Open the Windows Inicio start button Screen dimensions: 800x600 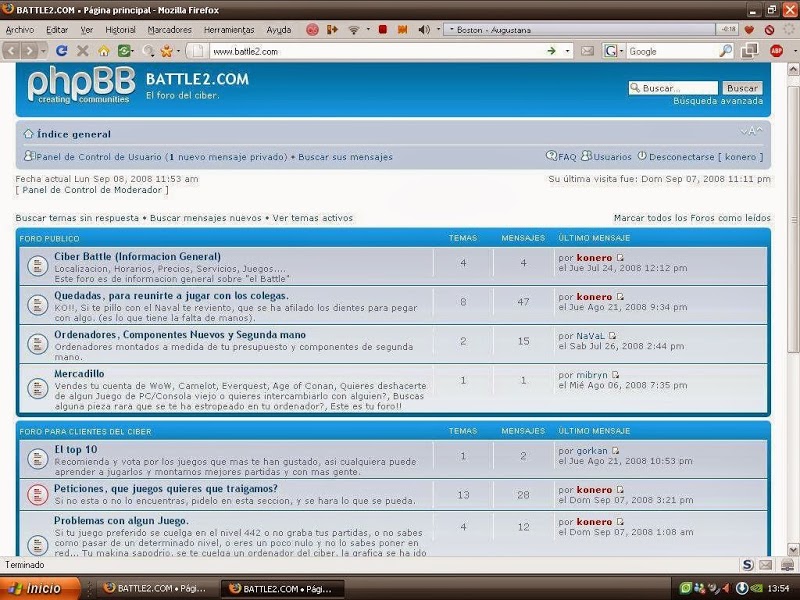coord(40,588)
